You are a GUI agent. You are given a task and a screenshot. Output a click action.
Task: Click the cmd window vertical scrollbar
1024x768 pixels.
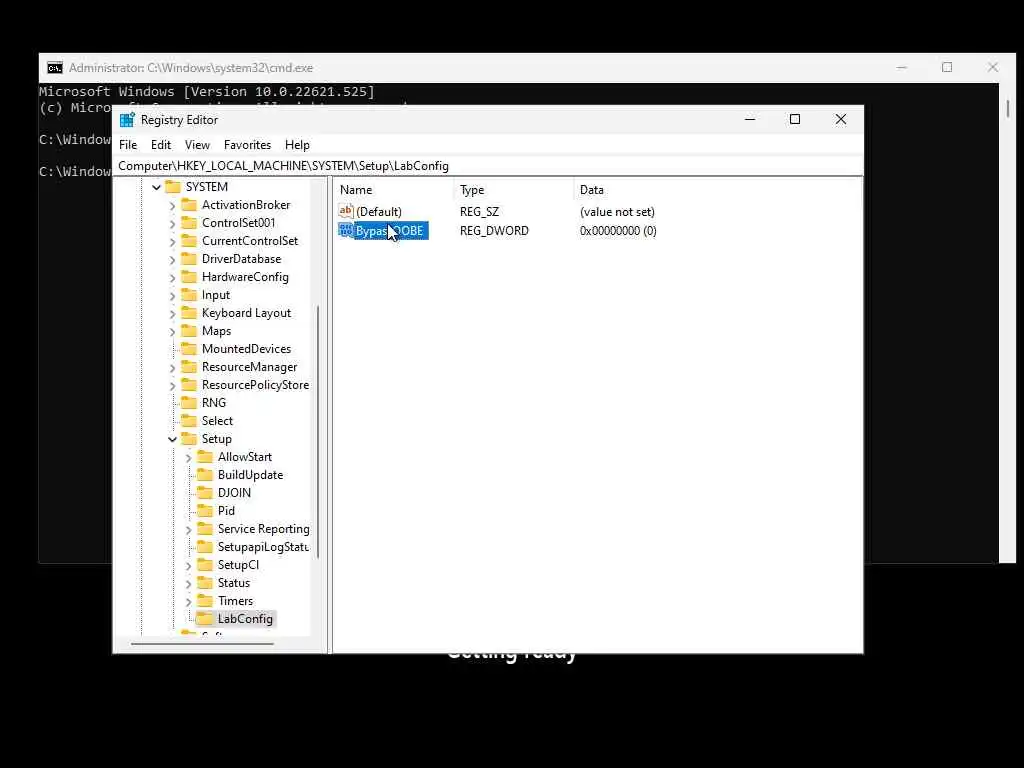pyautogui.click(x=1008, y=108)
